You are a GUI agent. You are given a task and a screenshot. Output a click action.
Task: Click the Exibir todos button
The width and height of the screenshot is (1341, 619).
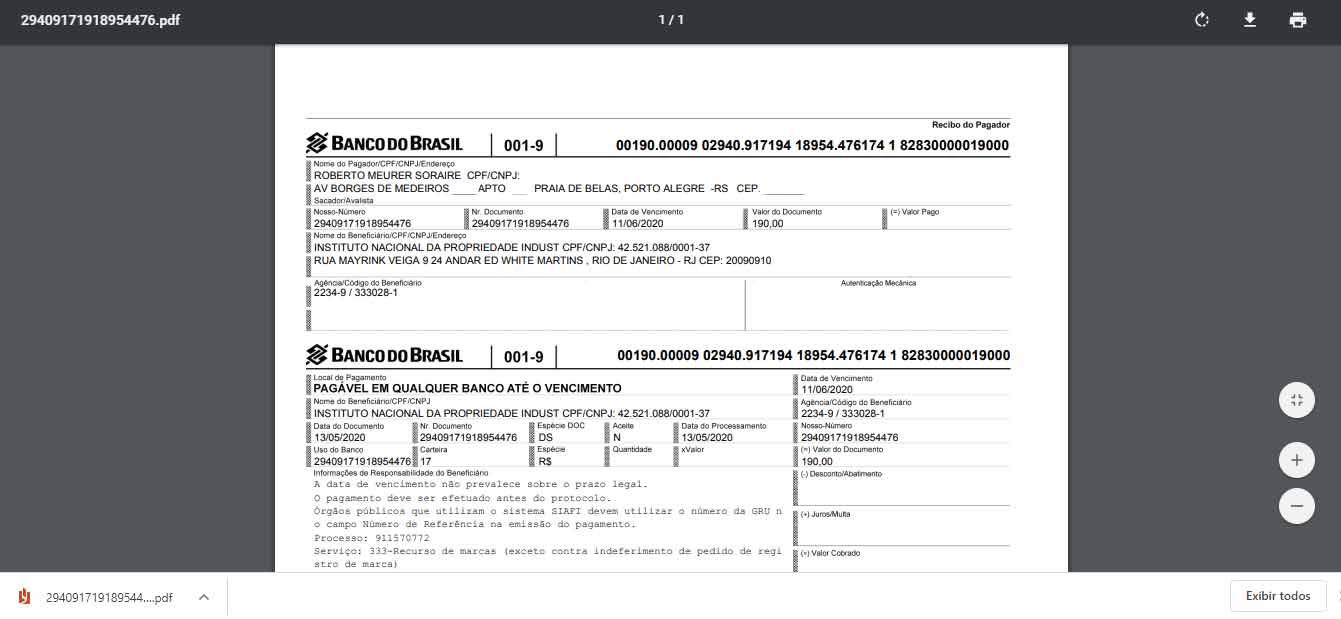(1278, 596)
